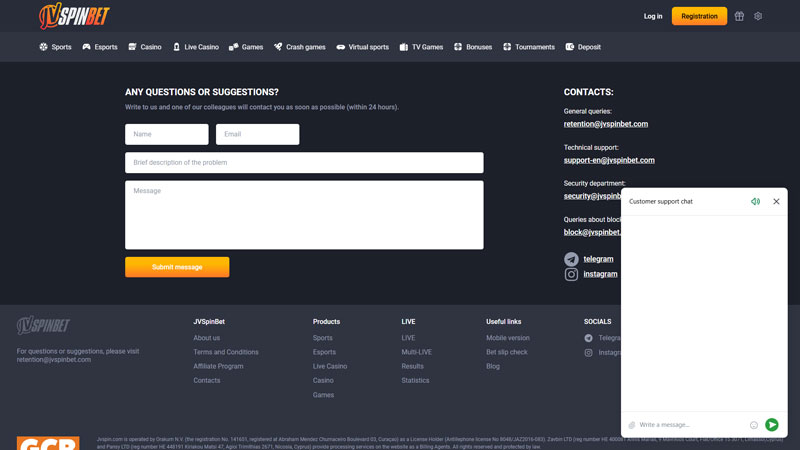This screenshot has height=450, width=800.
Task: Open LIVE link in footer LIVE column
Action: [408, 338]
